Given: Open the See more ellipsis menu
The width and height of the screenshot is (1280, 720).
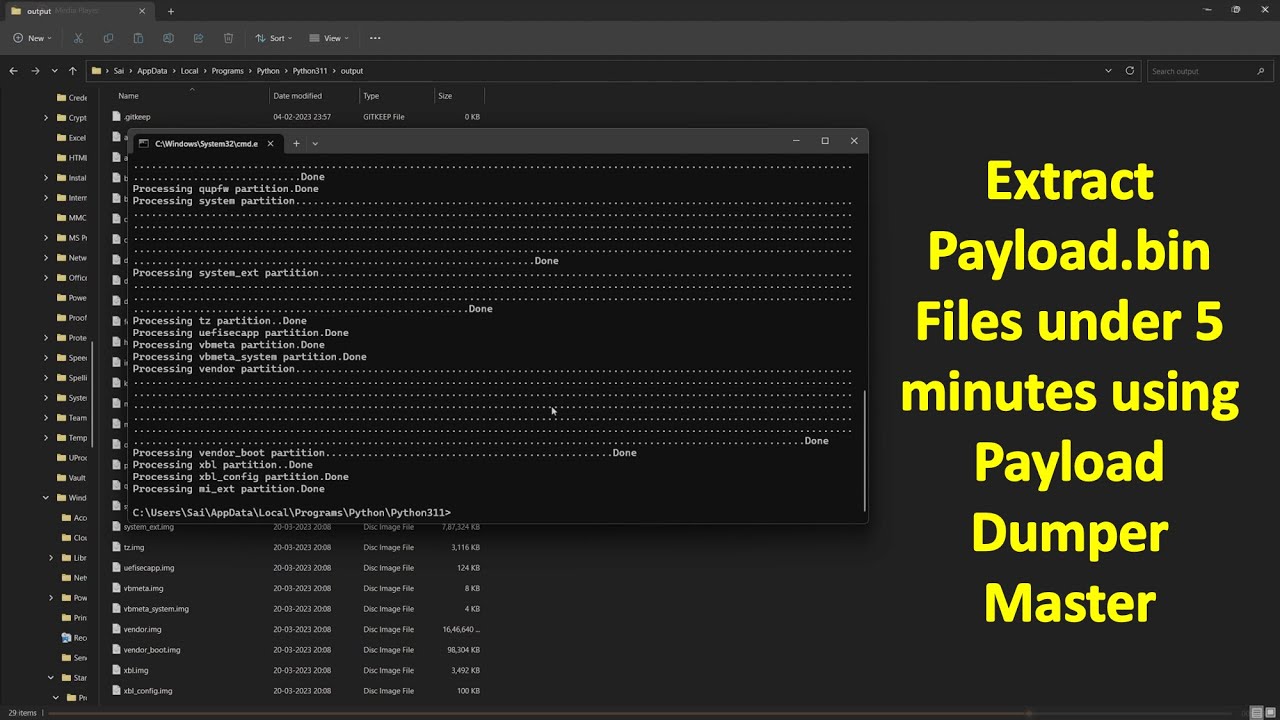Looking at the screenshot, I should pyautogui.click(x=375, y=38).
